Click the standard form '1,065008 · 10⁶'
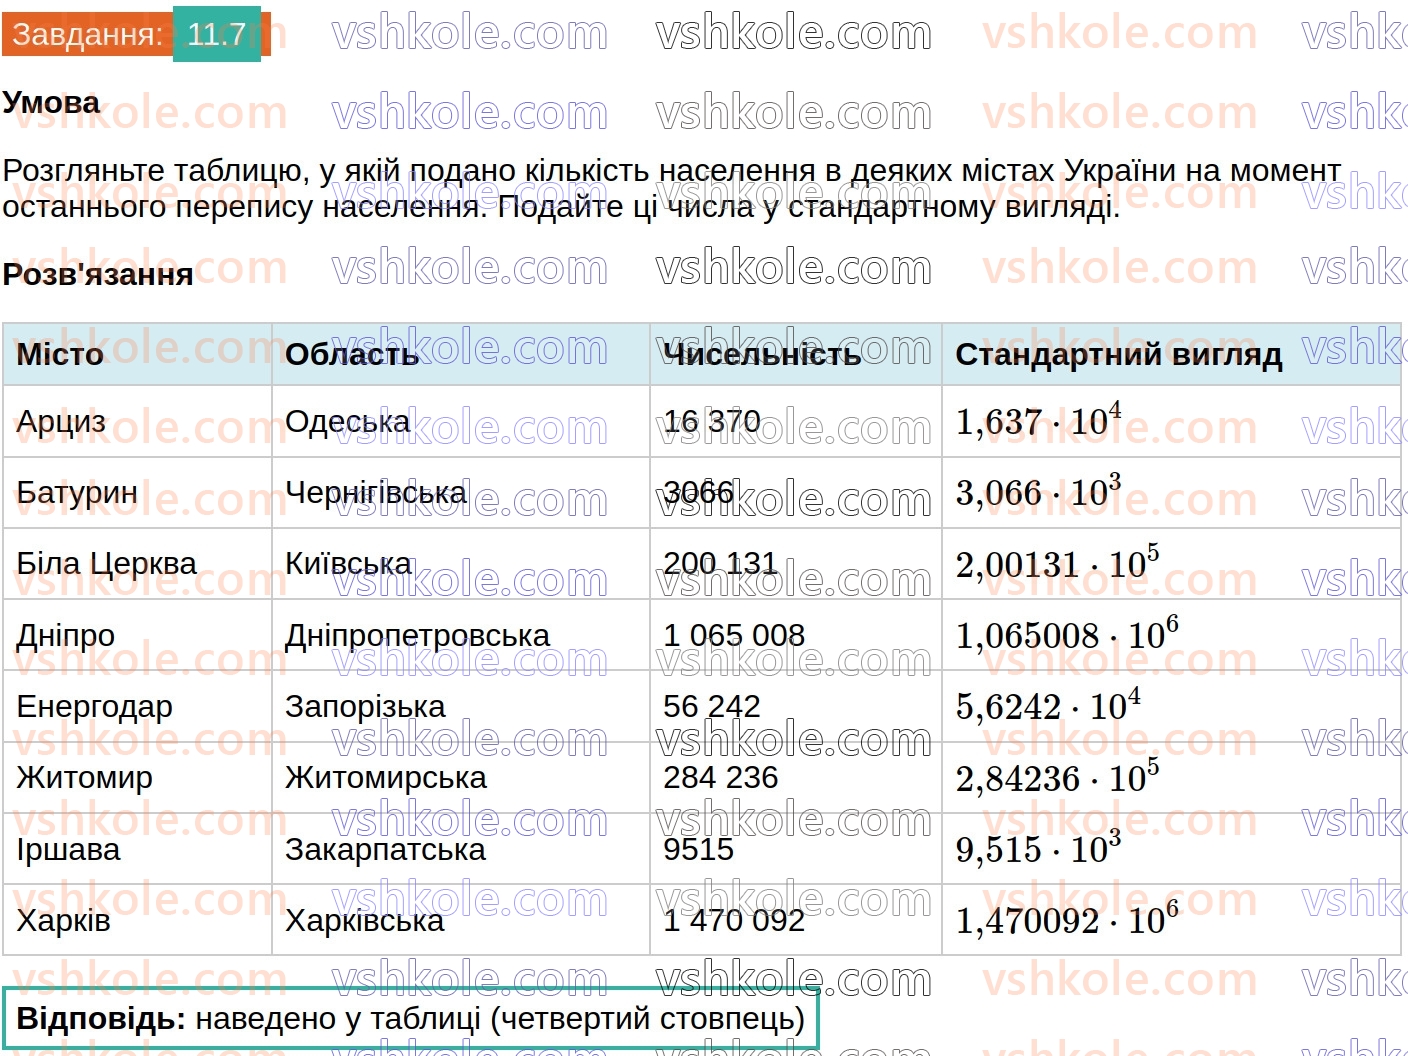This screenshot has width=1408, height=1056. coord(1067,634)
